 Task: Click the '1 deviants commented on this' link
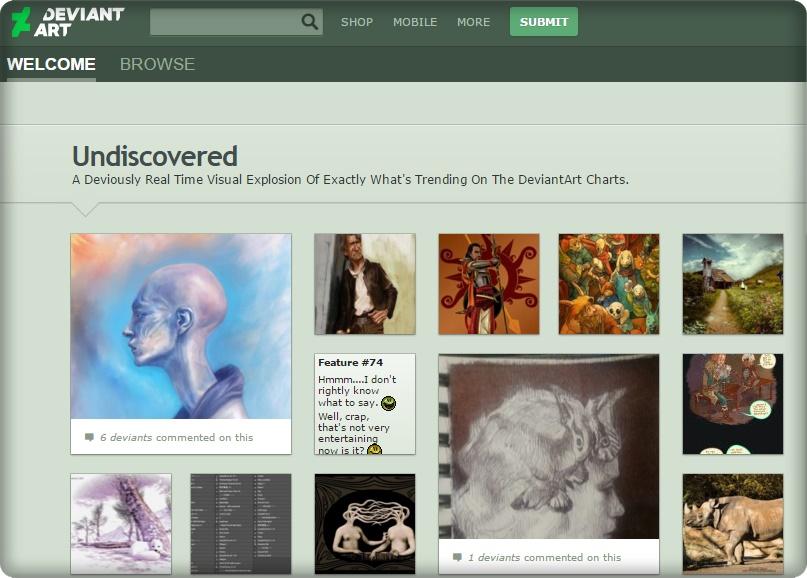point(544,557)
